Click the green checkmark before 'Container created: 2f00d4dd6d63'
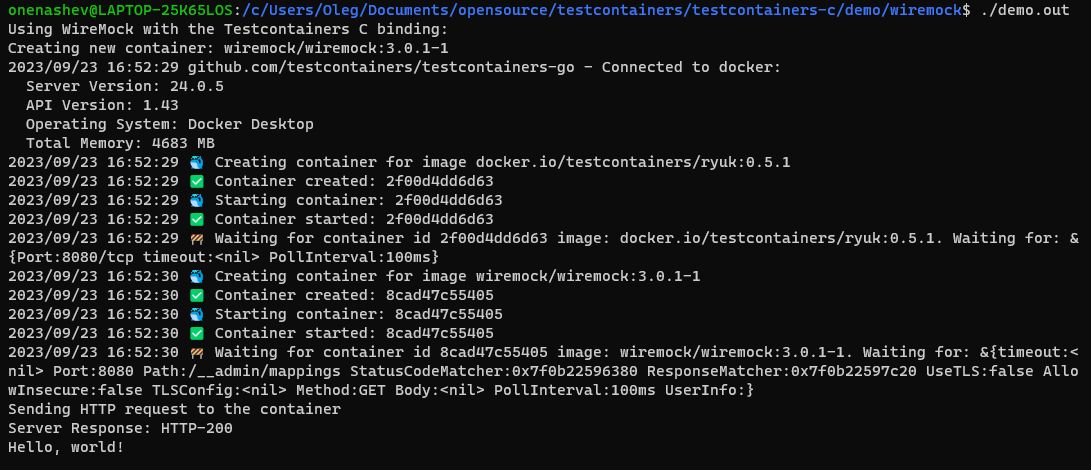This screenshot has height=470, width=1091. click(197, 182)
